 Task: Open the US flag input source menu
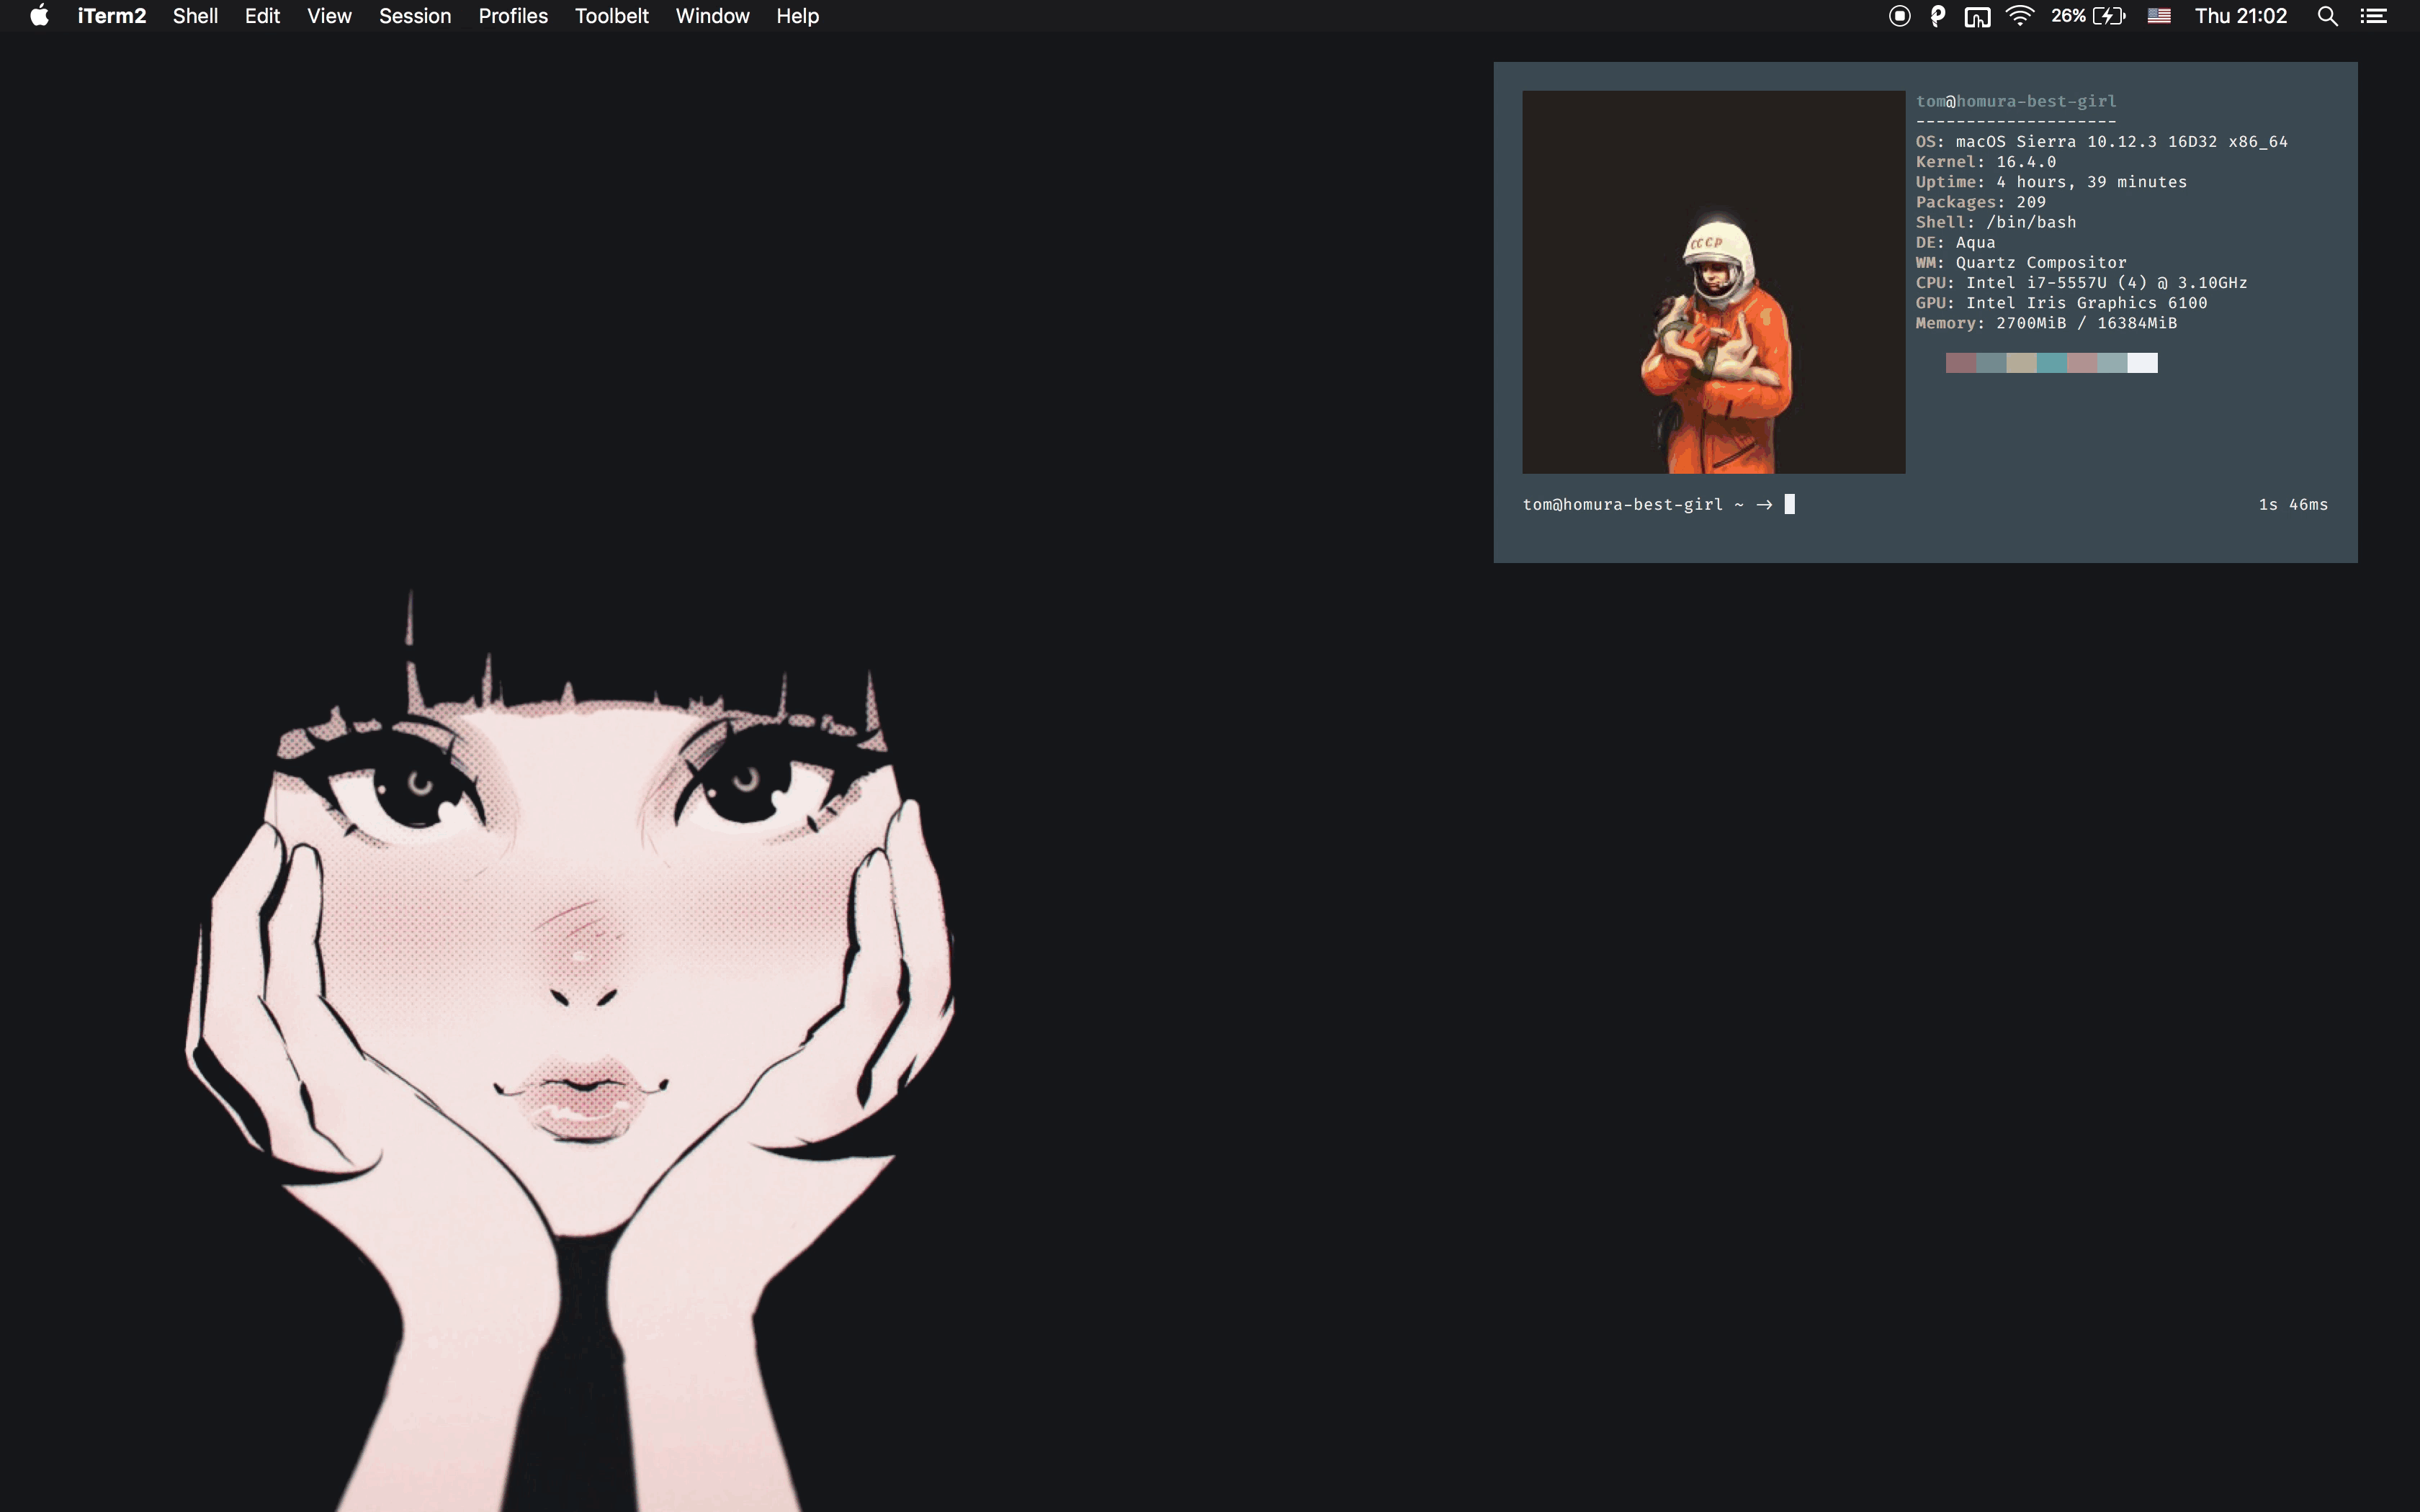(x=2159, y=16)
